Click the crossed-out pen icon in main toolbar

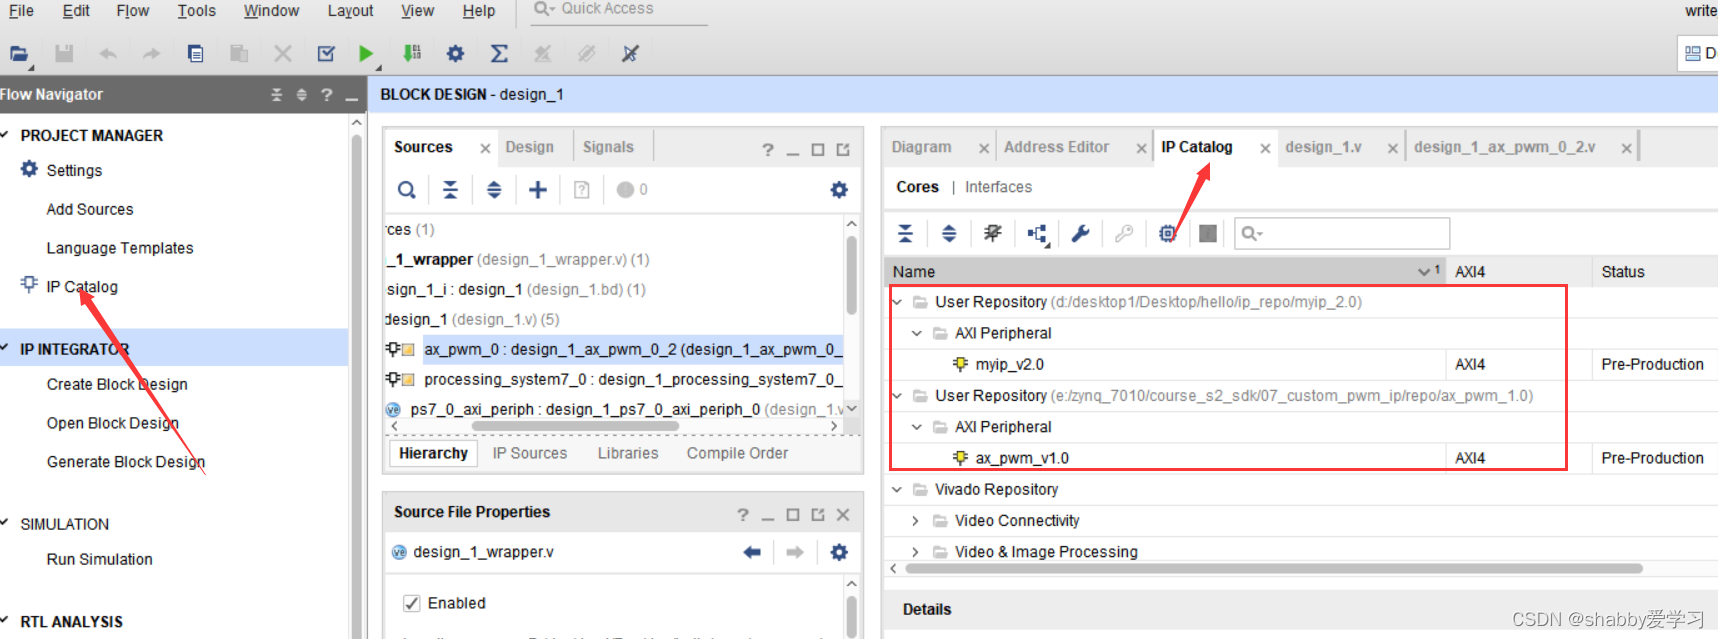coord(630,54)
